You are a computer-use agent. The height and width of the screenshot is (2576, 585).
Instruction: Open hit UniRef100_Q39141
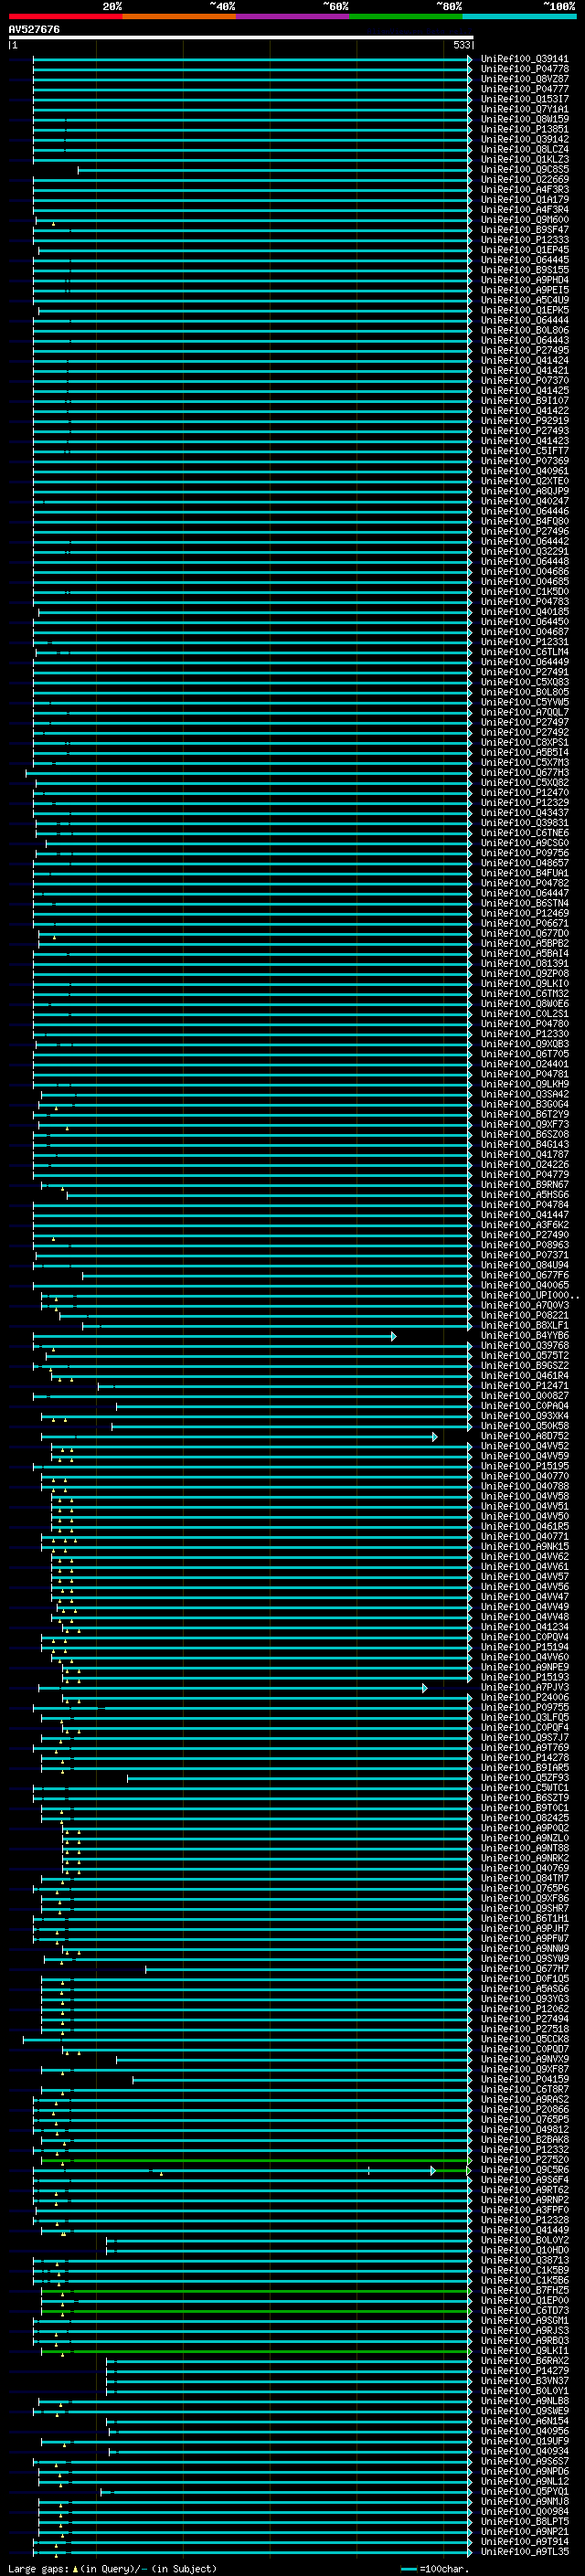click(525, 59)
